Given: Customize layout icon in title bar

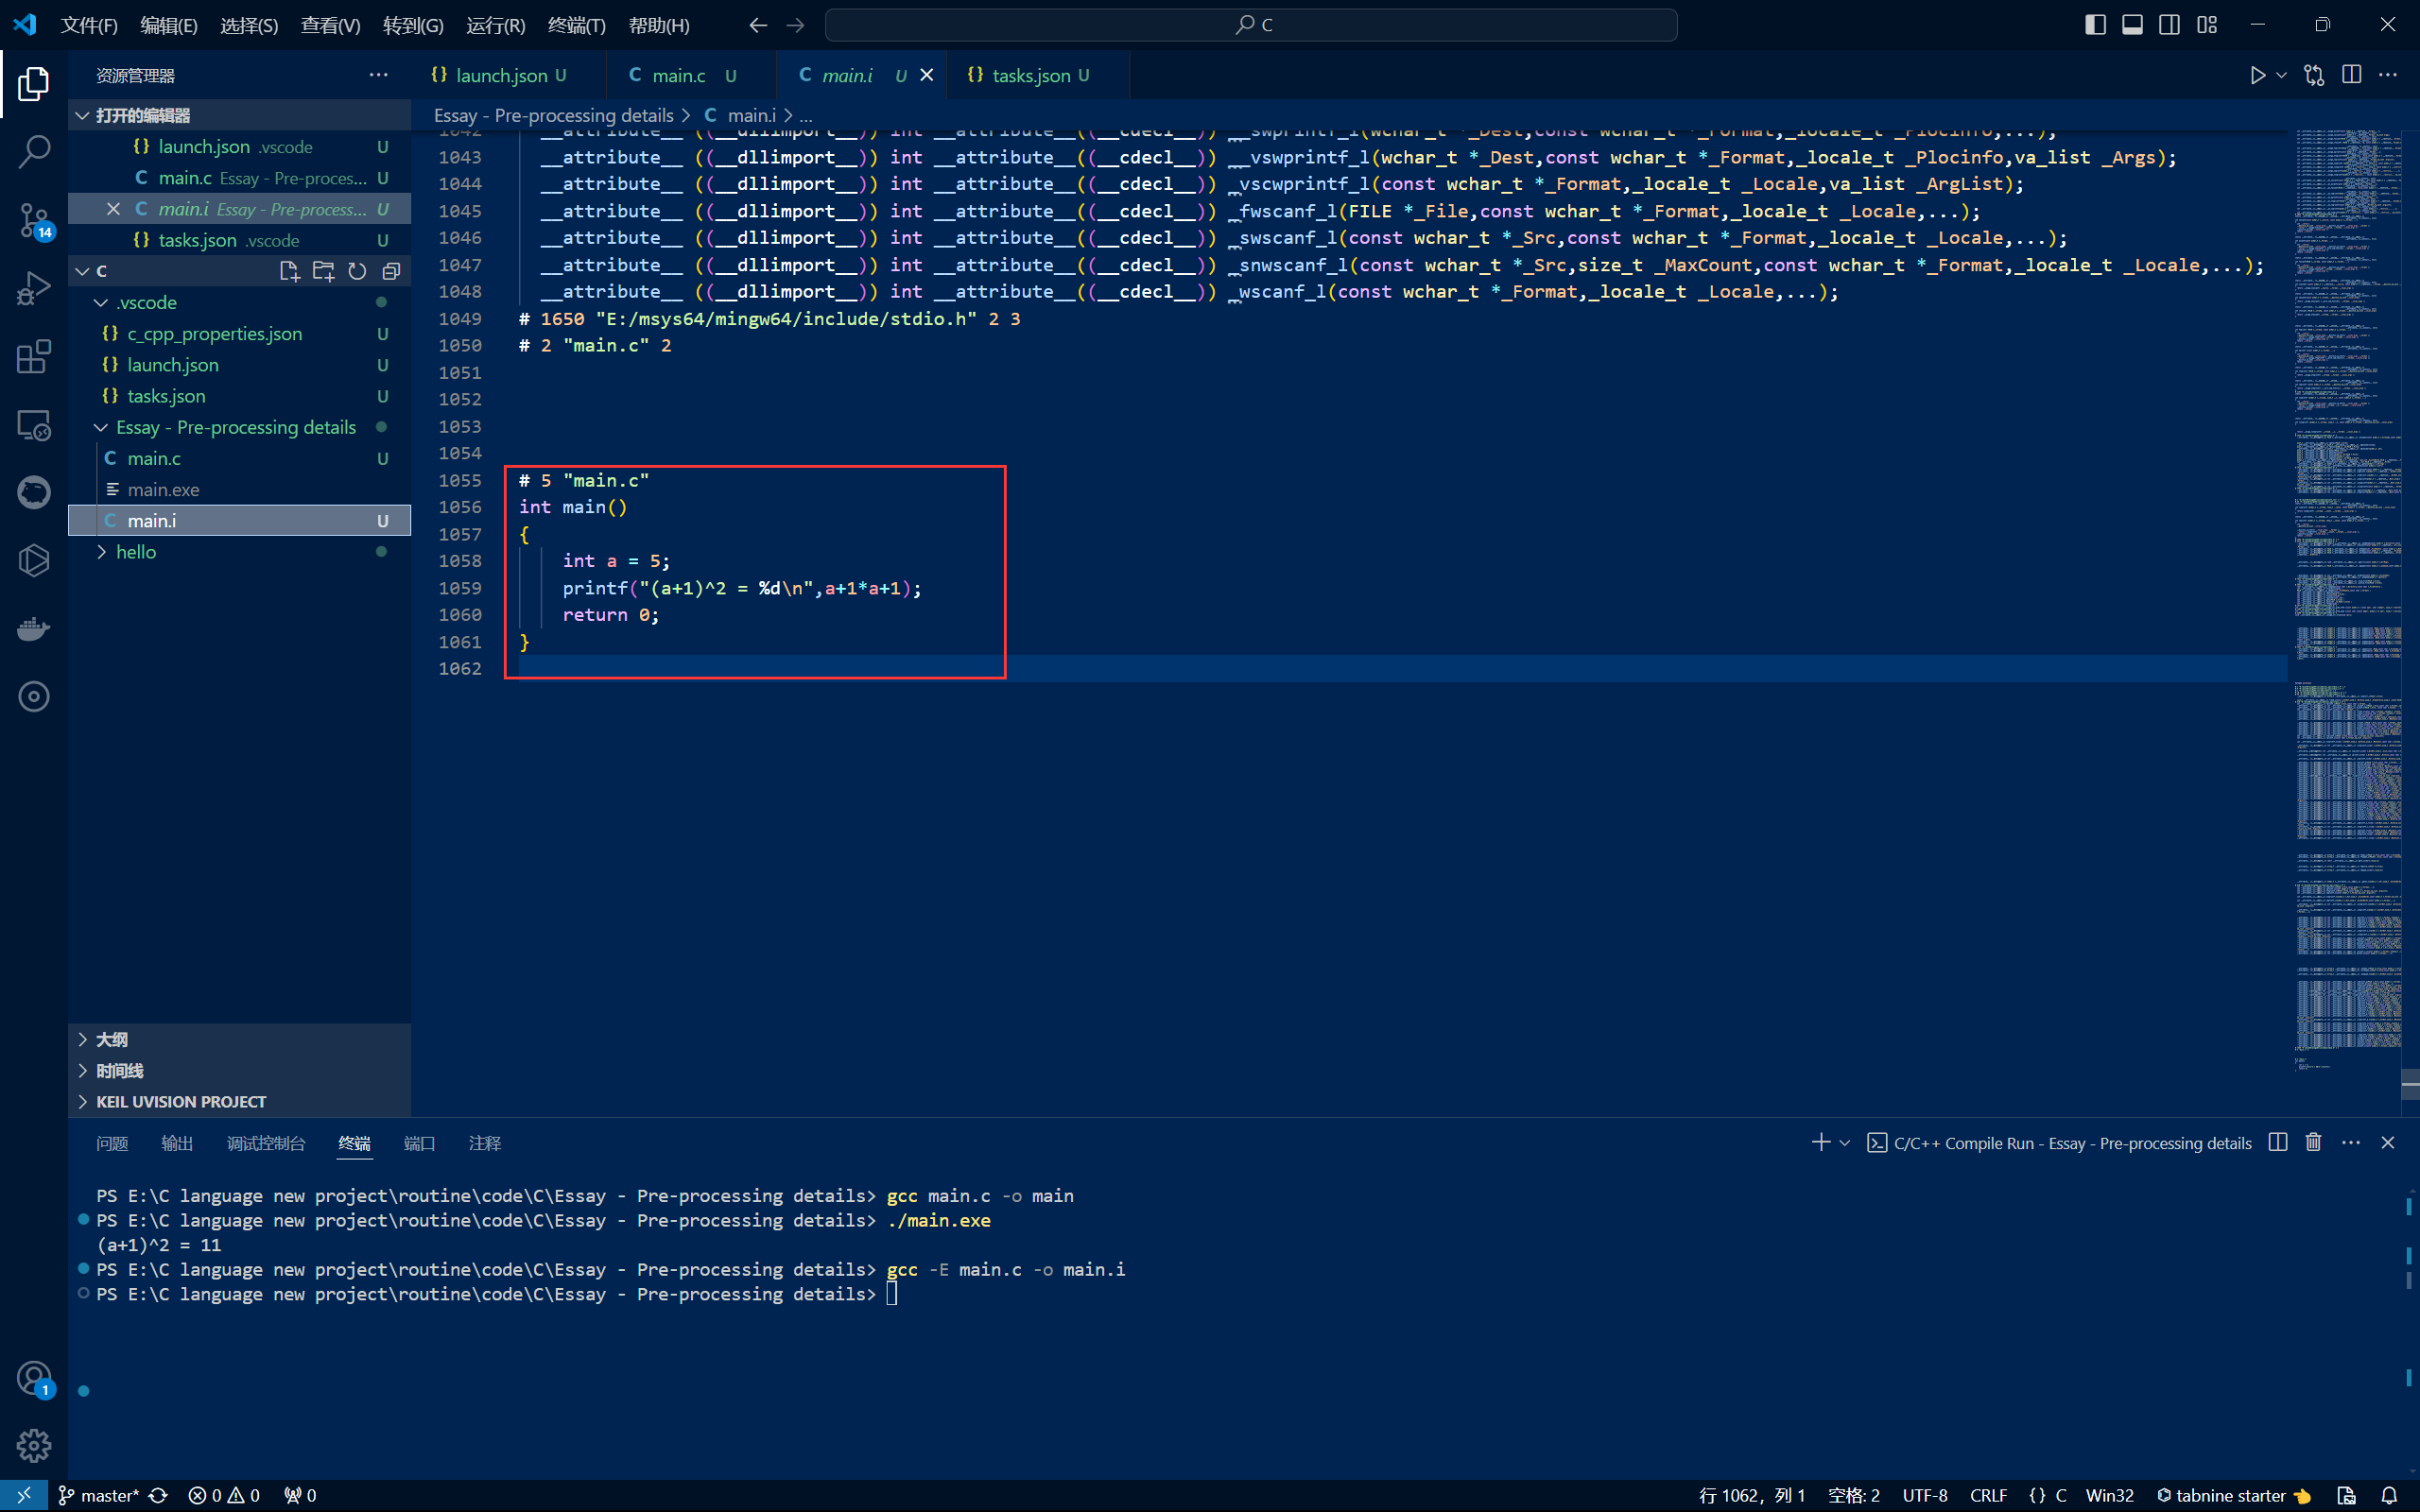Looking at the screenshot, I should (2207, 25).
